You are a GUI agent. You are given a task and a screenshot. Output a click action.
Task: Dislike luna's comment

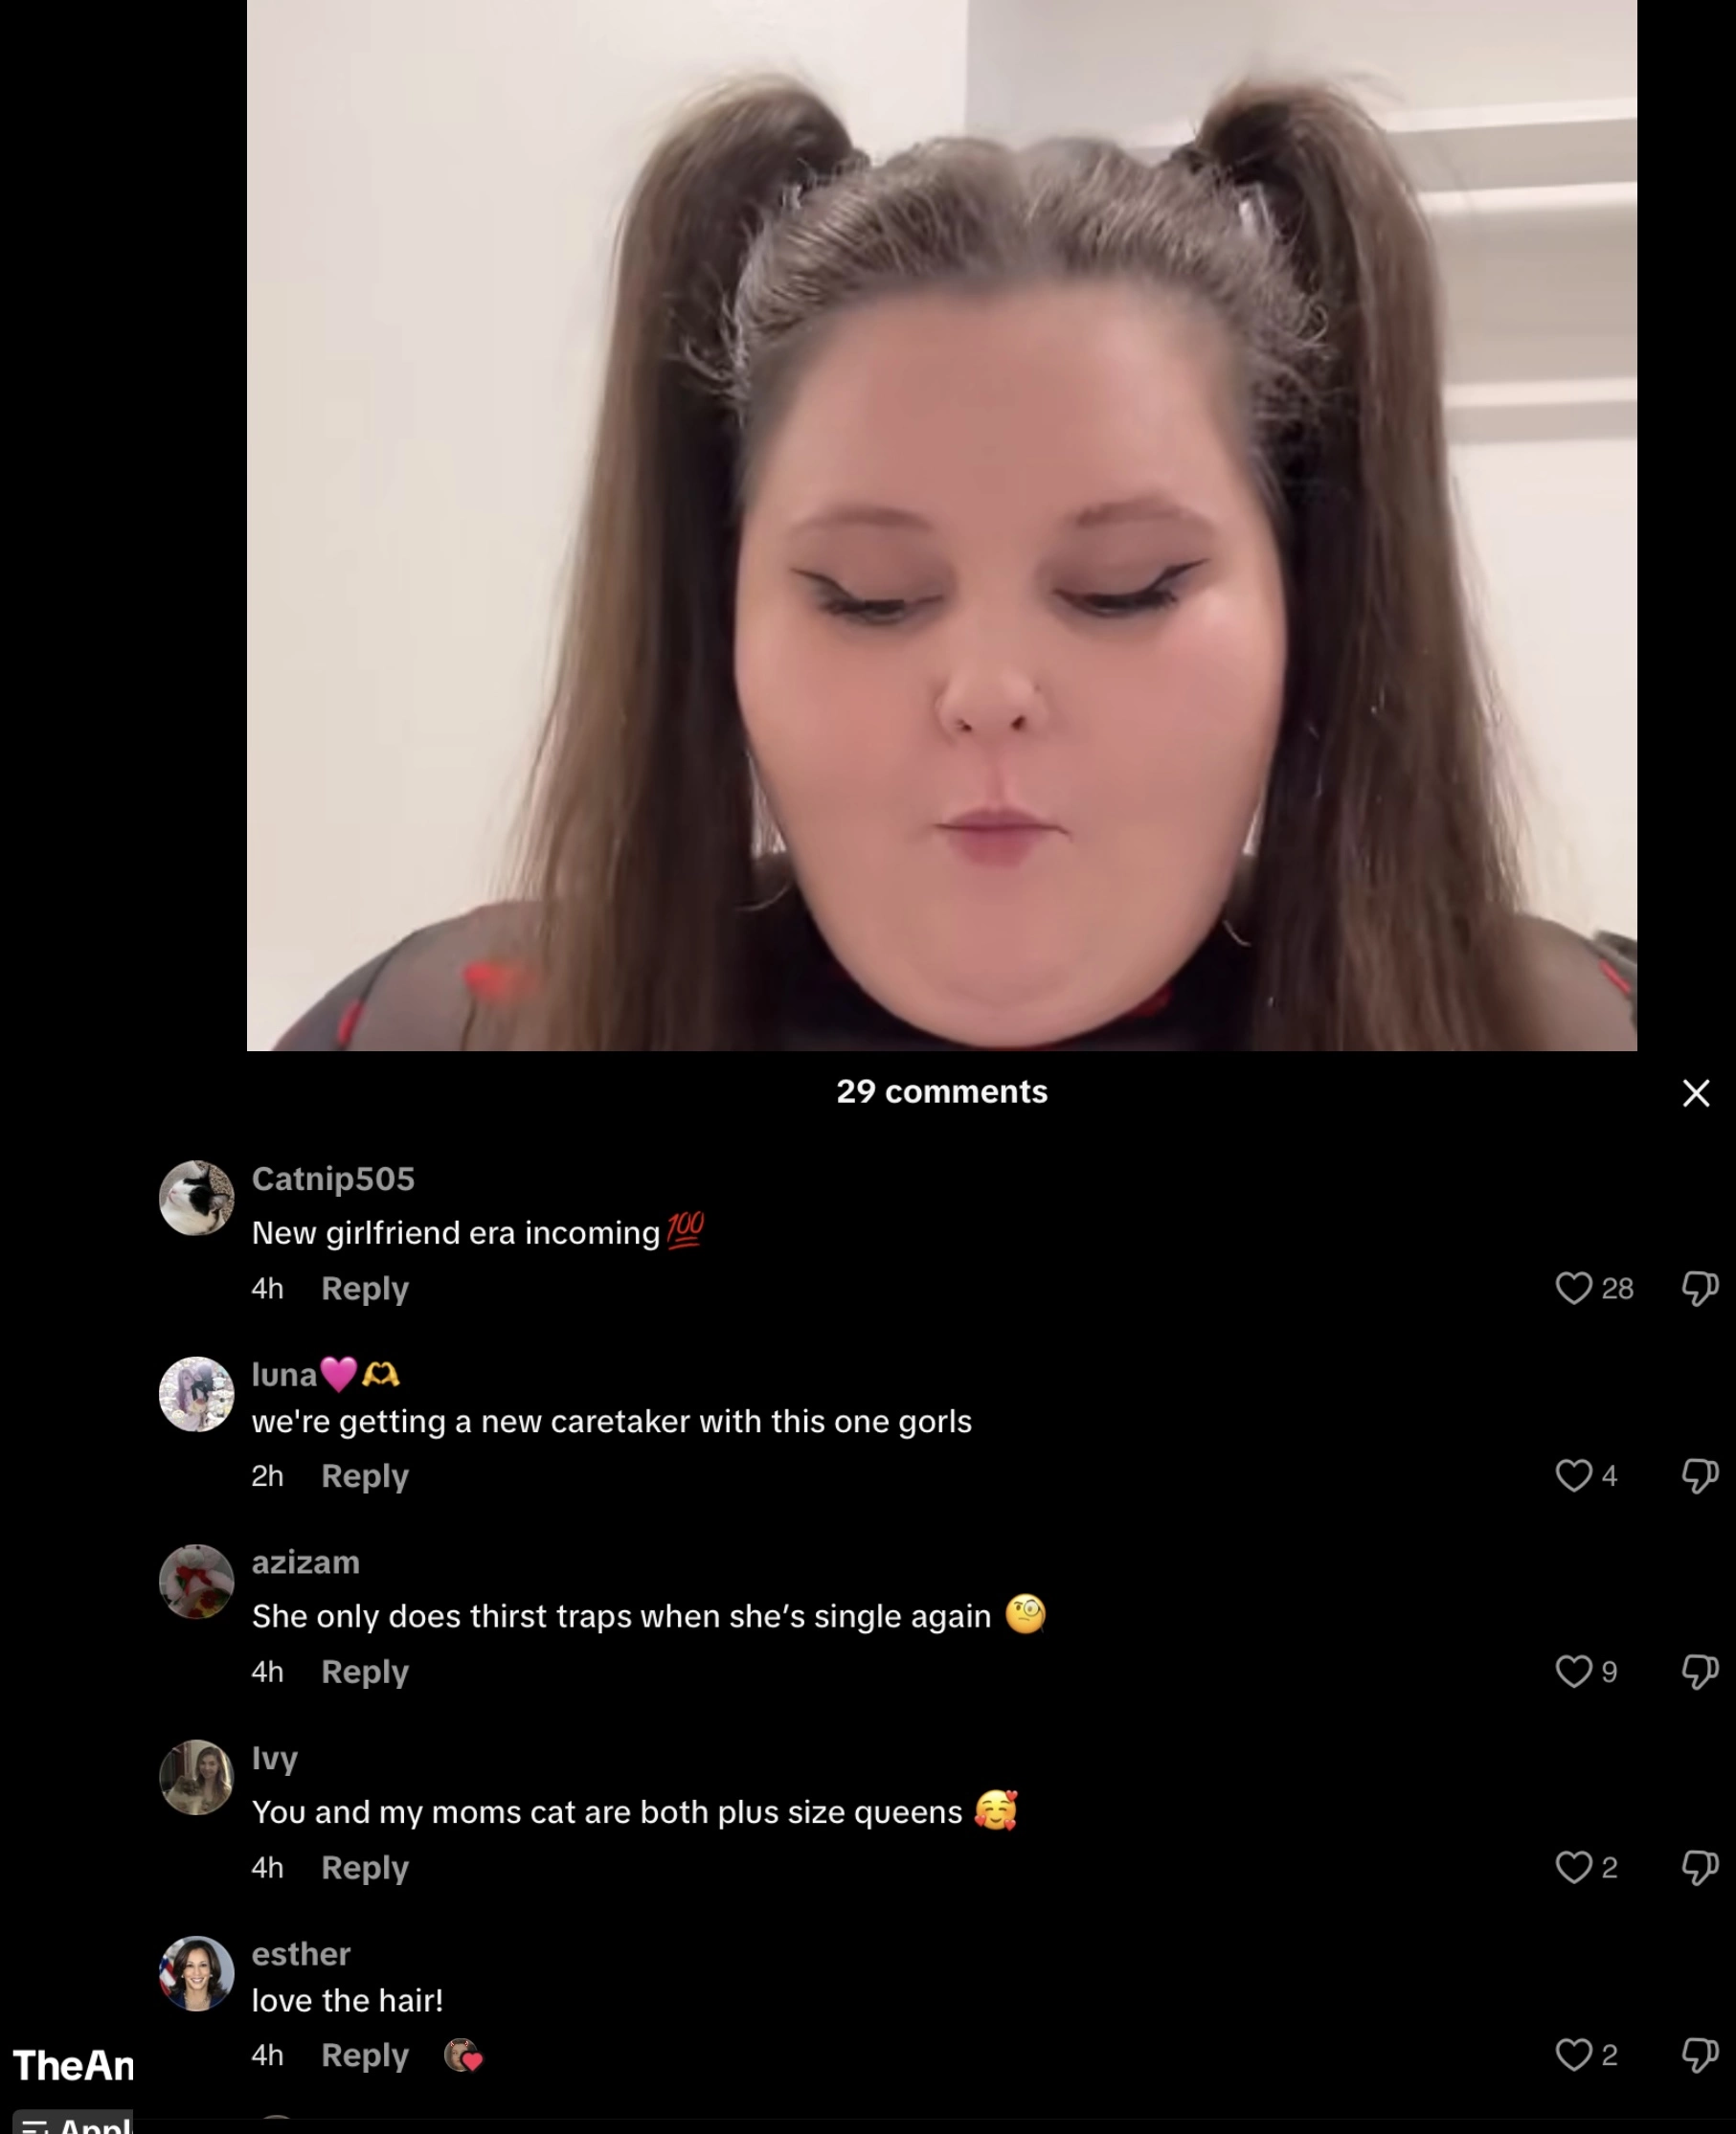pyautogui.click(x=1700, y=1475)
